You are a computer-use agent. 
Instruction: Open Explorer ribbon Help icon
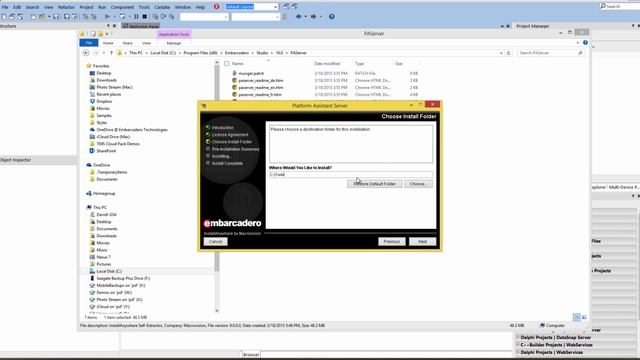click(x=585, y=42)
